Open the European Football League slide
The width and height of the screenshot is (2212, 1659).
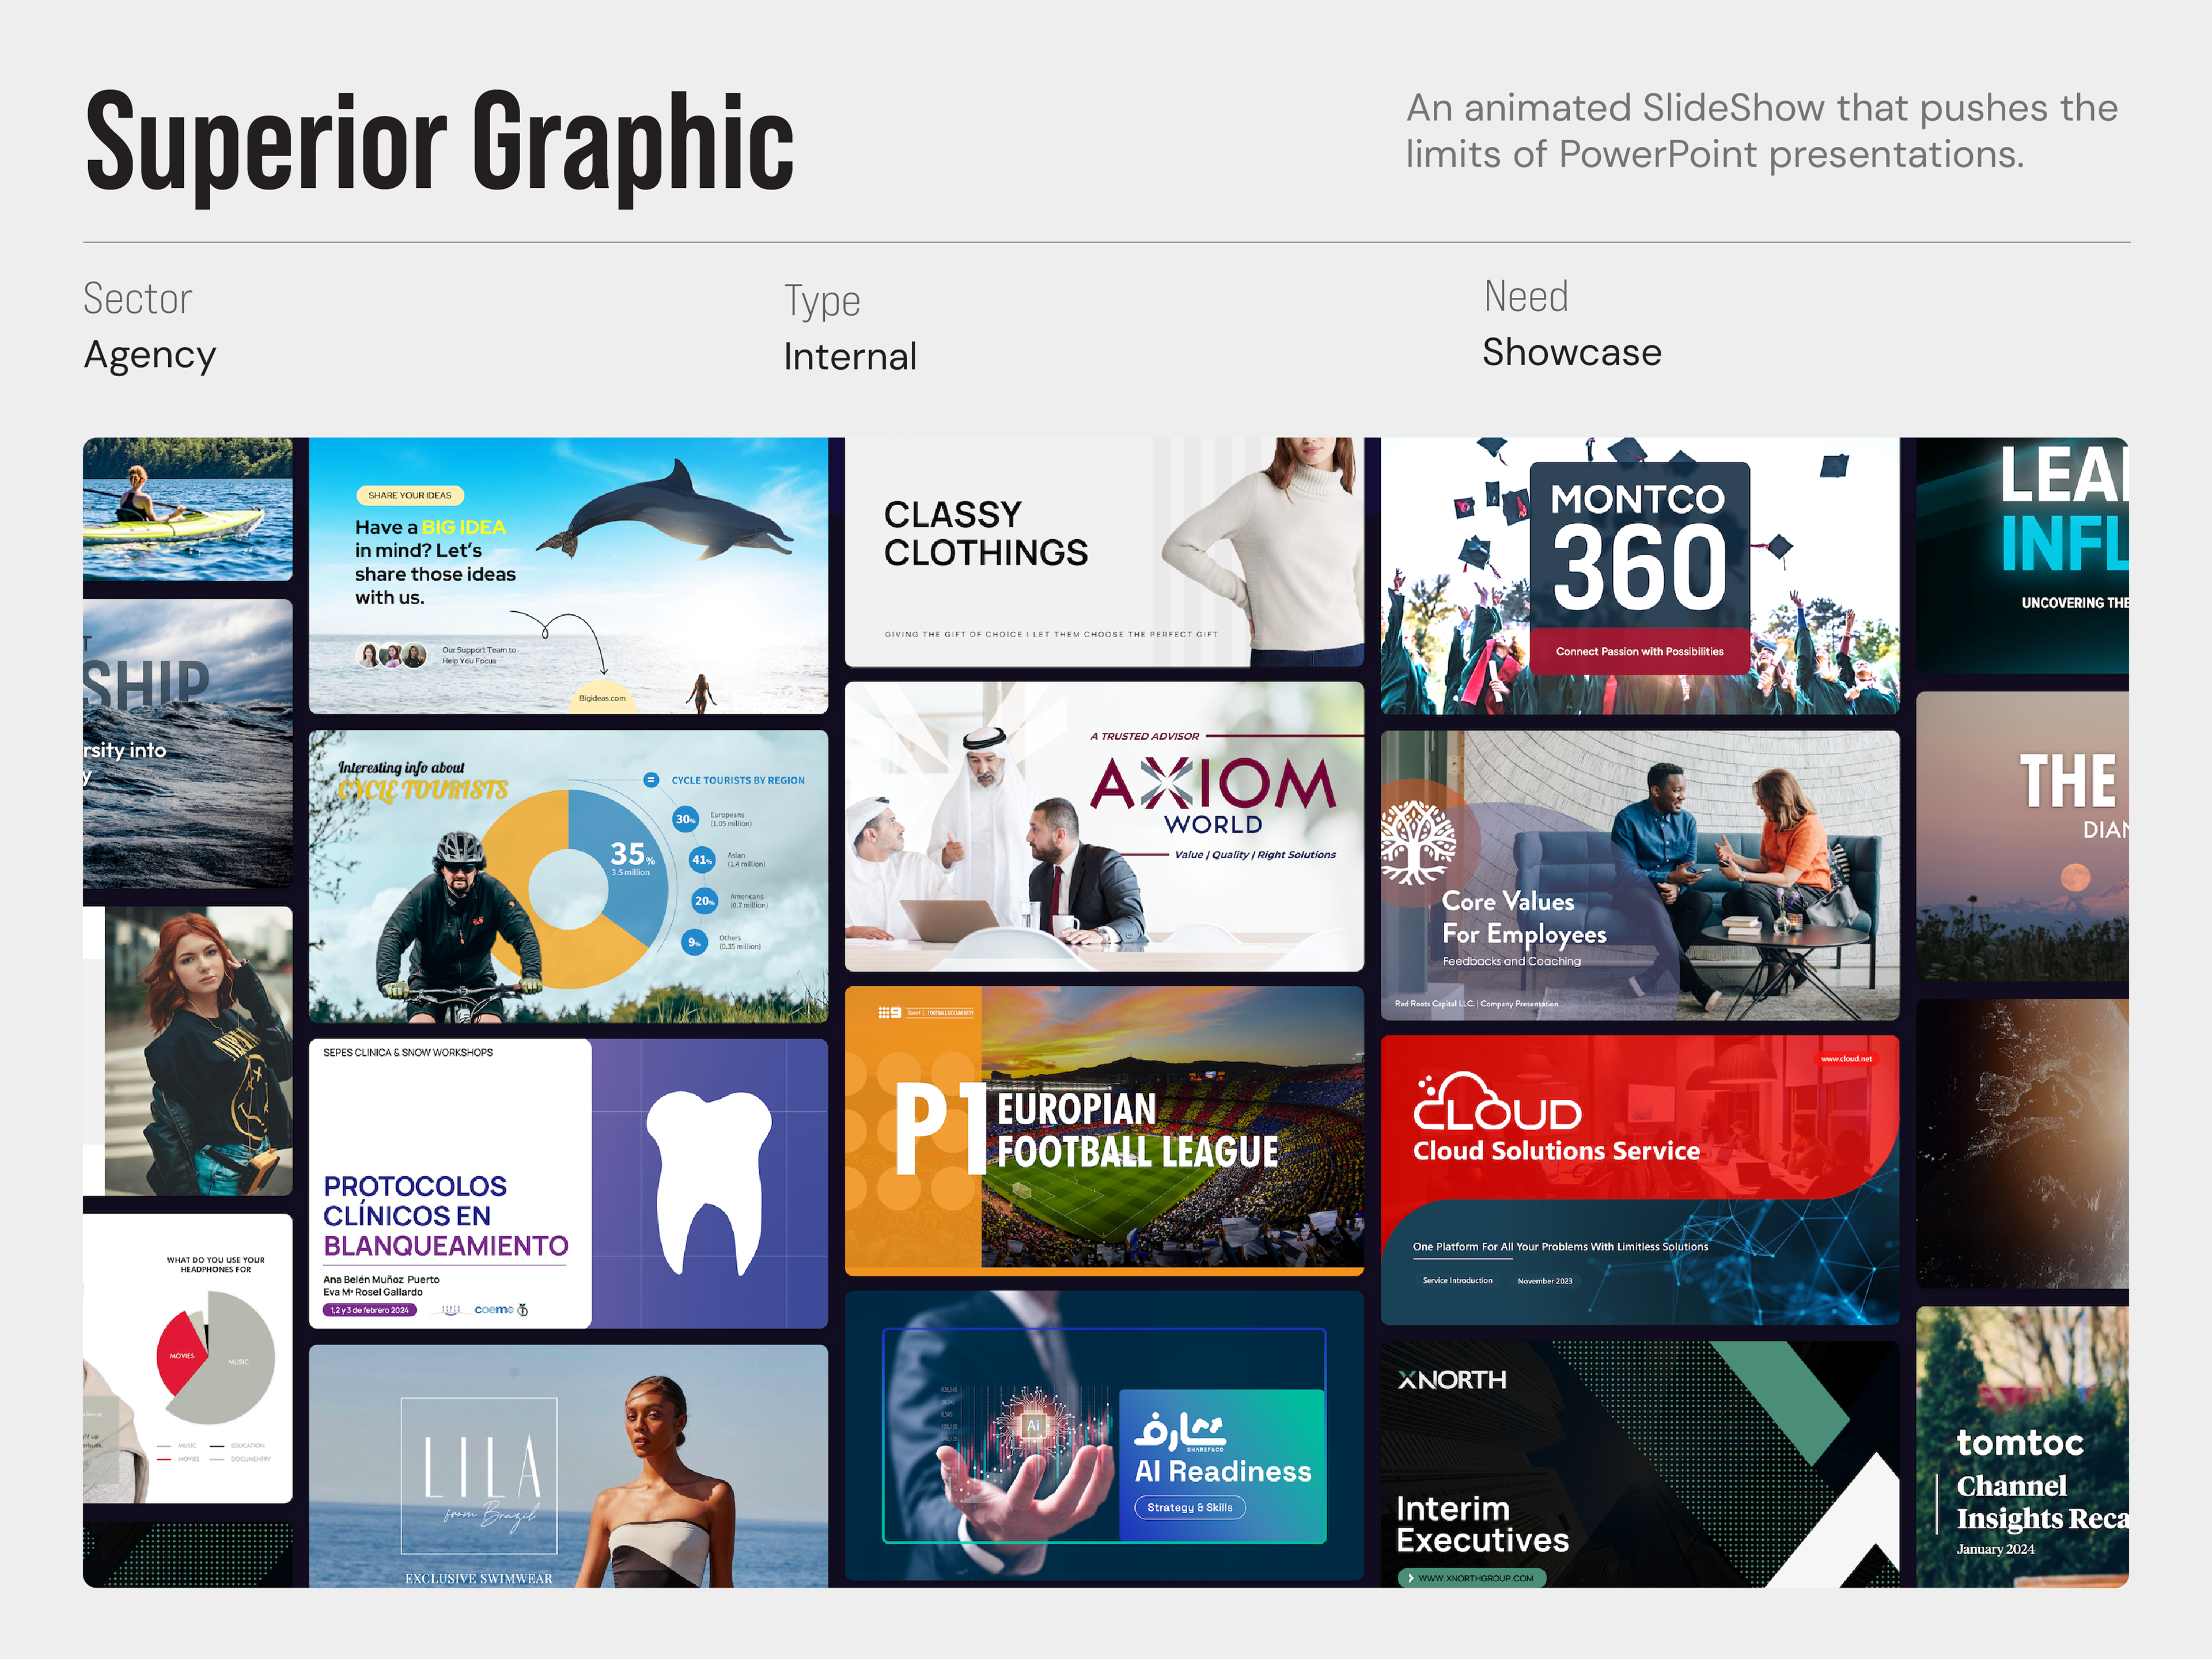point(1104,1130)
